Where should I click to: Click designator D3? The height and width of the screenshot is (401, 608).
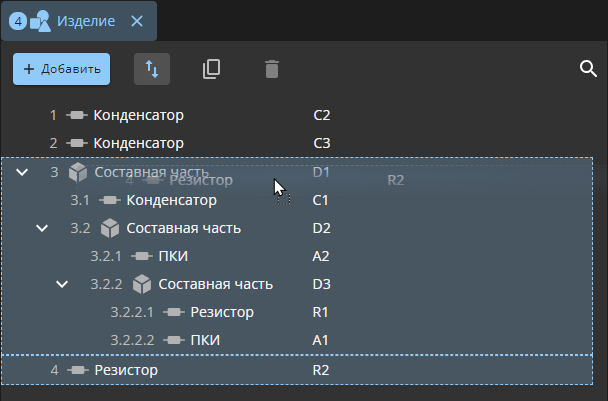click(321, 284)
